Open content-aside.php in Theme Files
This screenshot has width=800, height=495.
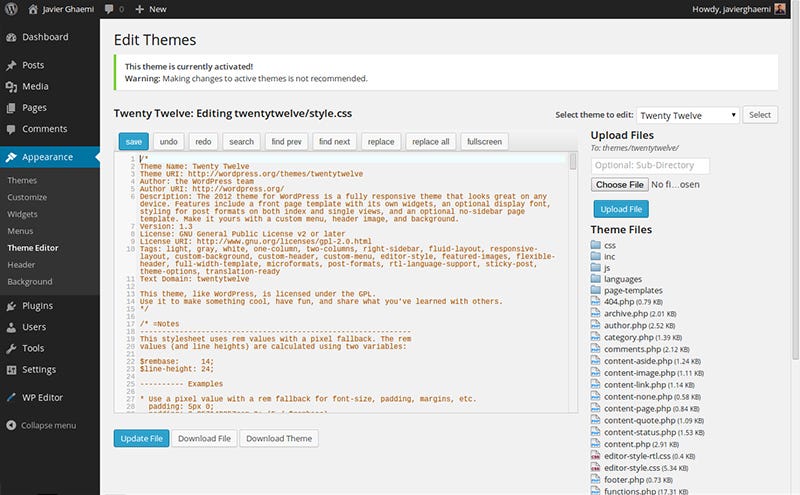coord(638,361)
